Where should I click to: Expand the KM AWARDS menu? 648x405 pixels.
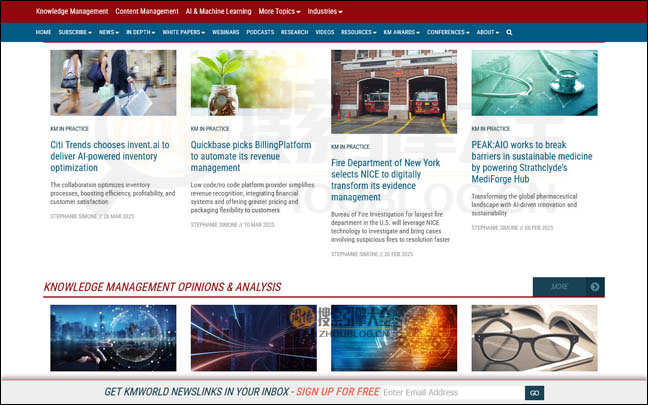(401, 32)
